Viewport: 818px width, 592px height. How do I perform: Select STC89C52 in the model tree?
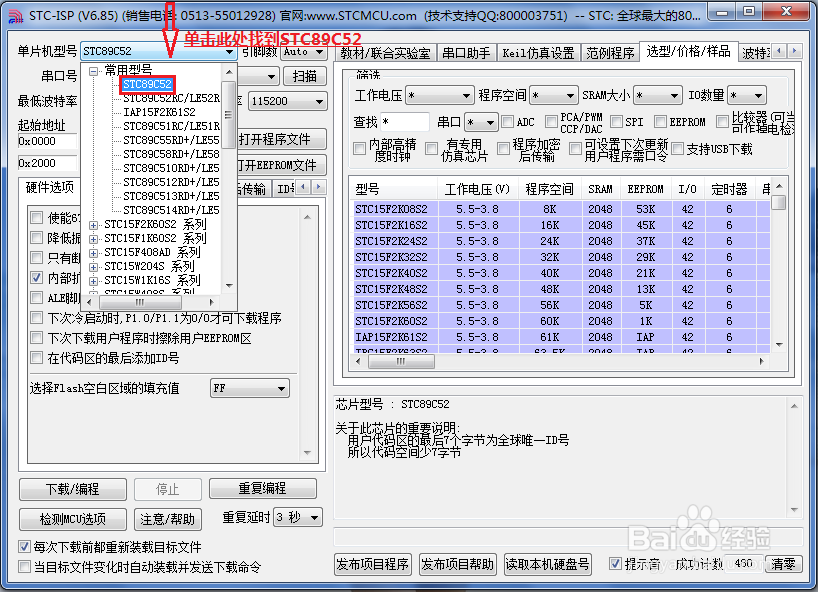click(146, 85)
